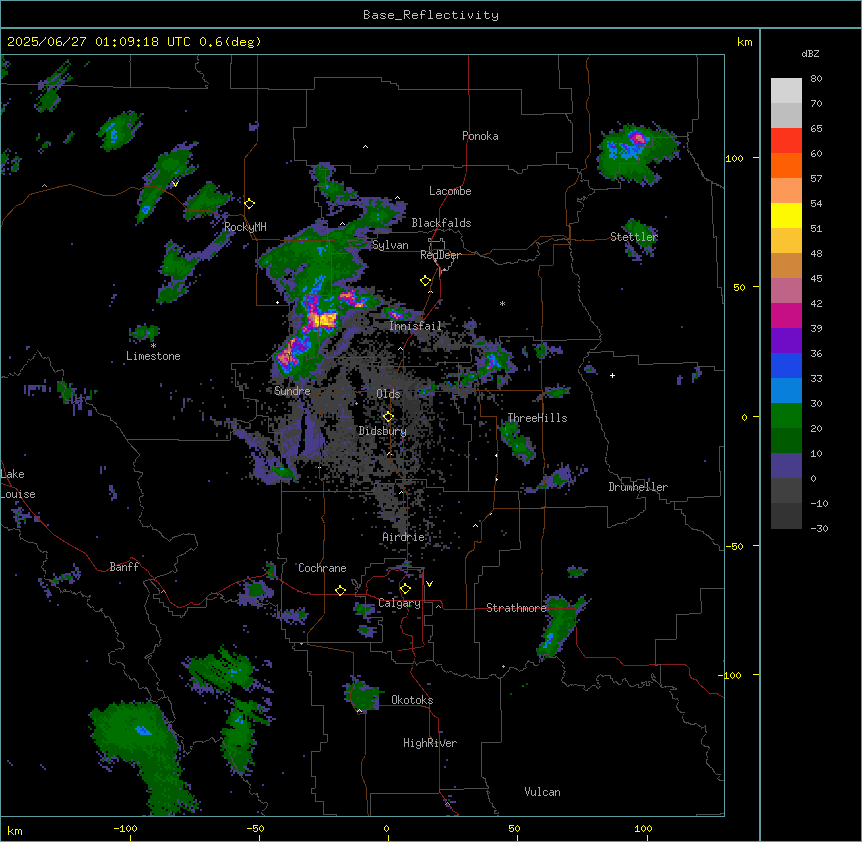Click the yellow diamond marker south of RedDeer
This screenshot has height=842, width=862.
click(x=426, y=280)
